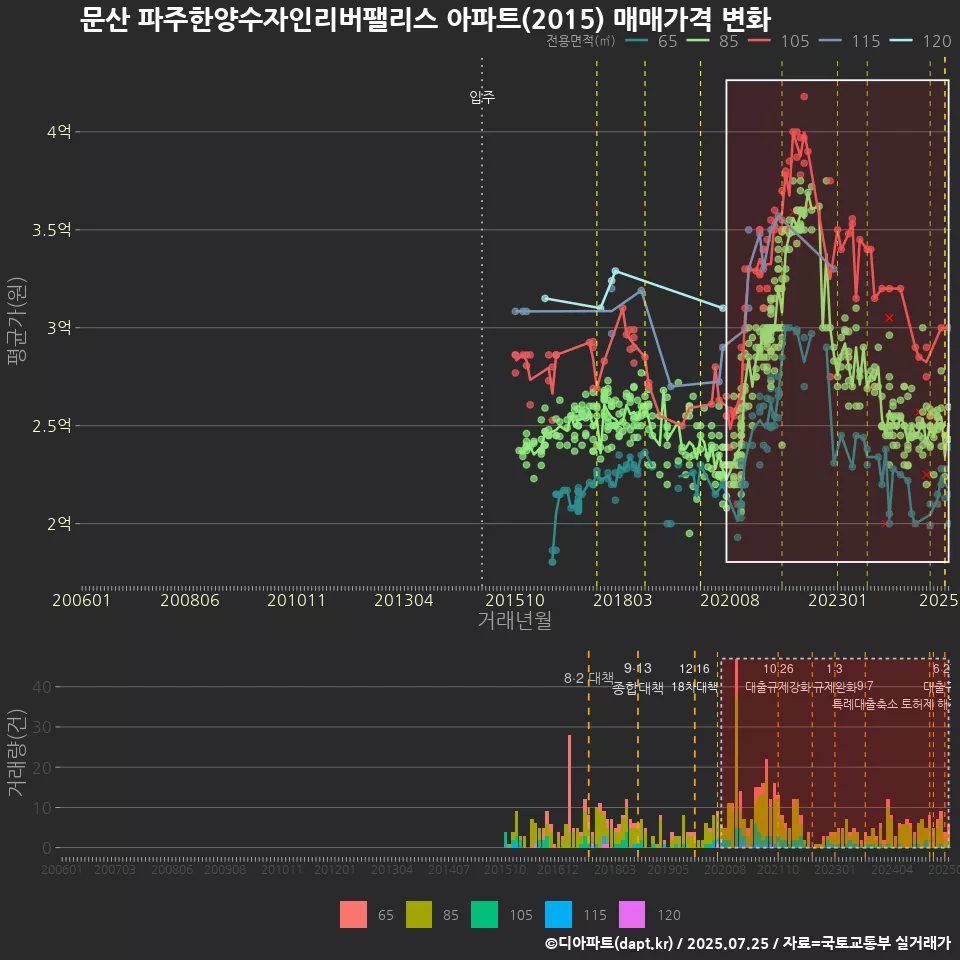960x960 pixels.
Task: Click 202404 on the volume chart axis
Action: (x=892, y=869)
